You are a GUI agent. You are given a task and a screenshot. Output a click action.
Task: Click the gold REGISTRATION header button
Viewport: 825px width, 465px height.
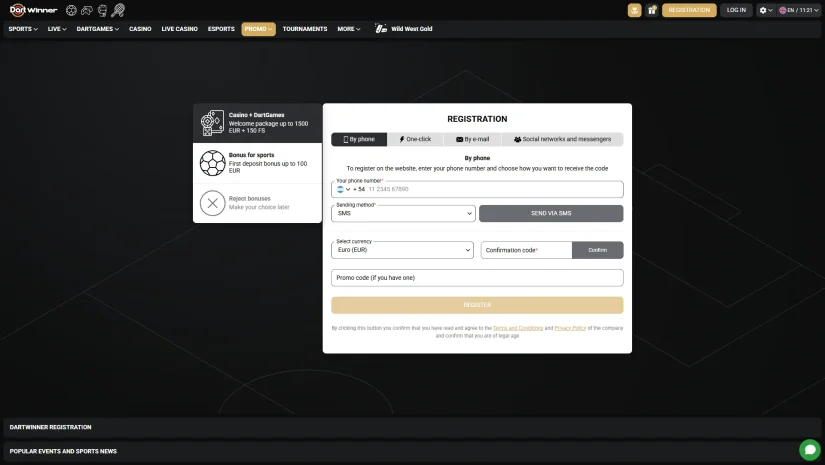(x=689, y=10)
